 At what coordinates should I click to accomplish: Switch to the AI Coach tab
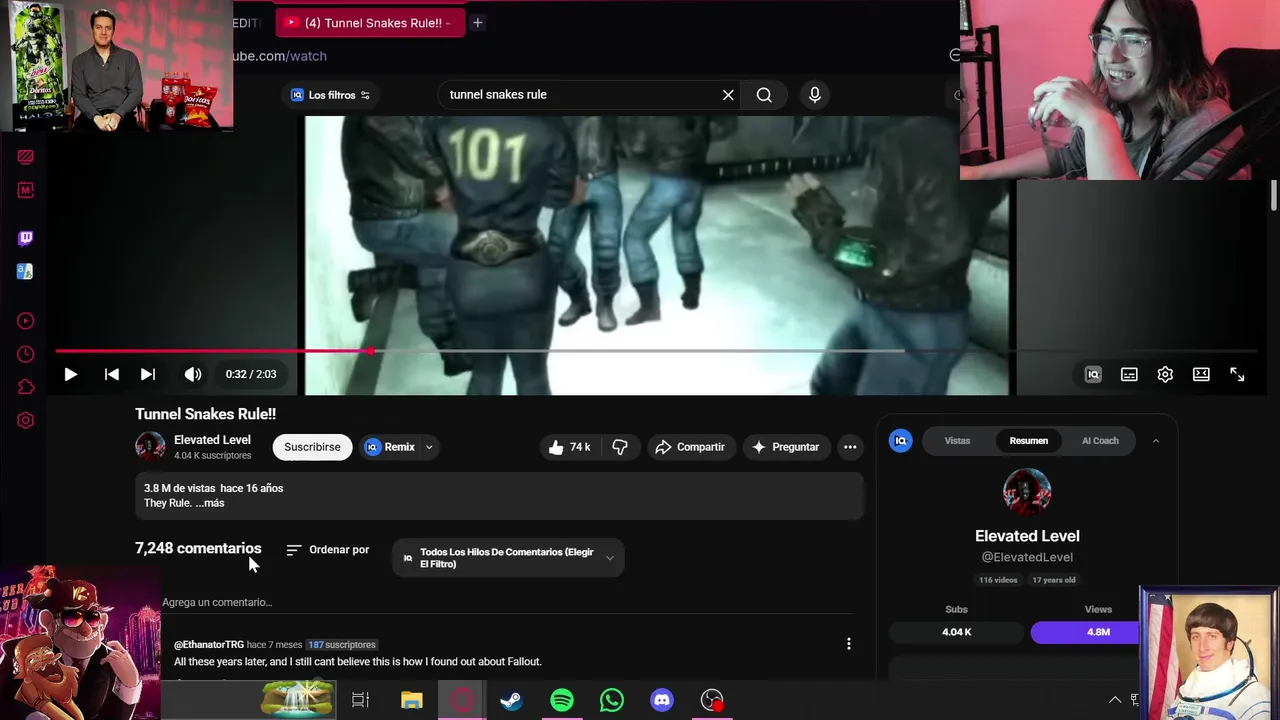(x=1100, y=441)
